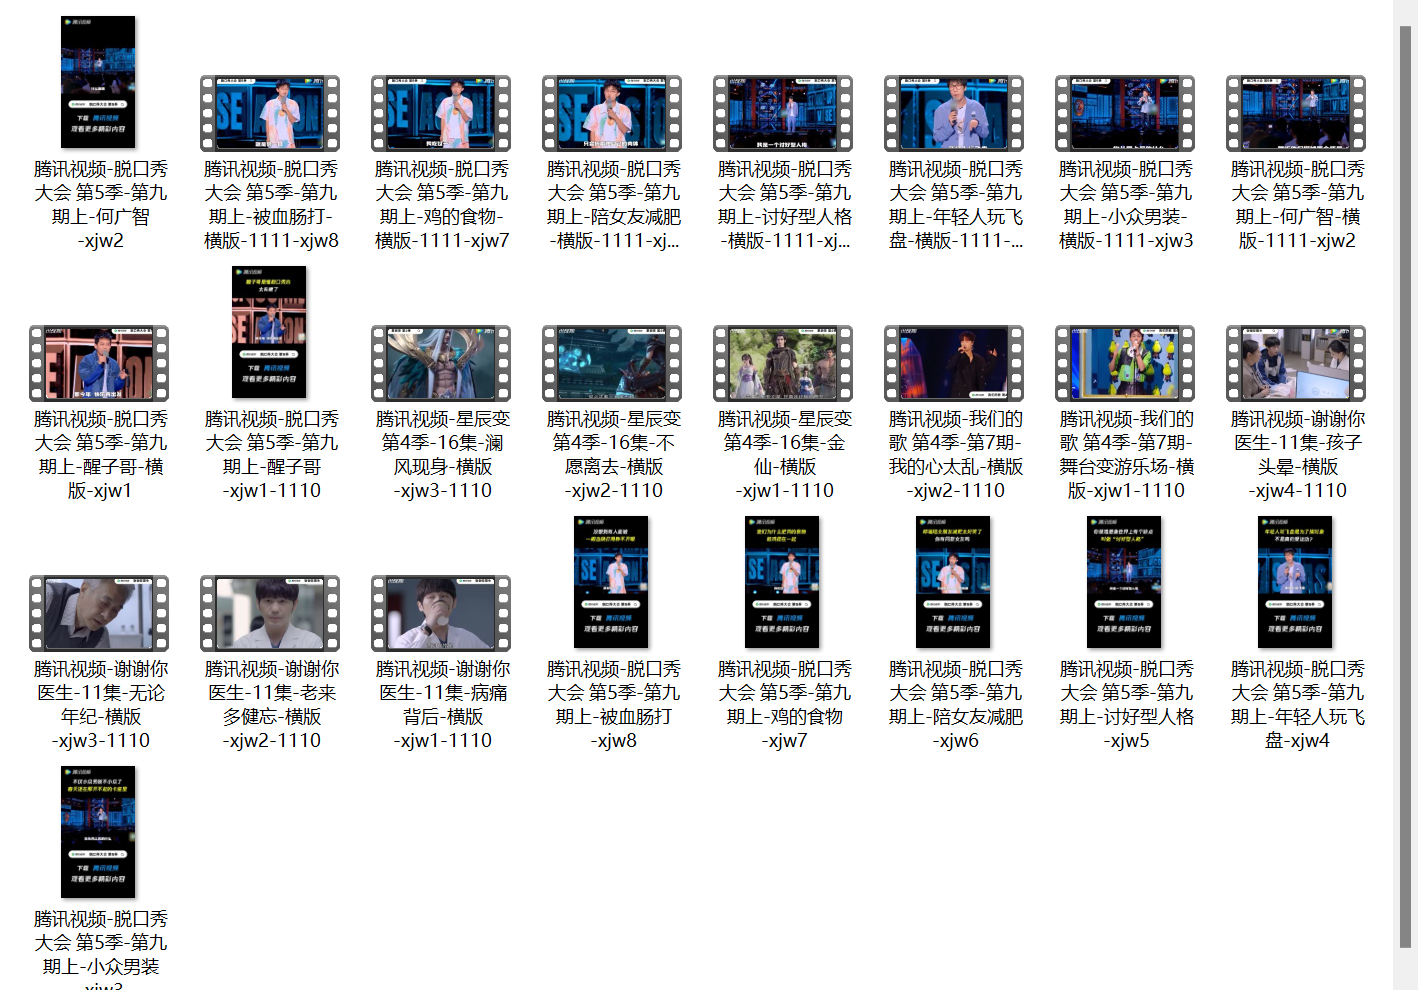Click the vertical scrollbar thumb
This screenshot has width=1418, height=990.
(1405, 486)
